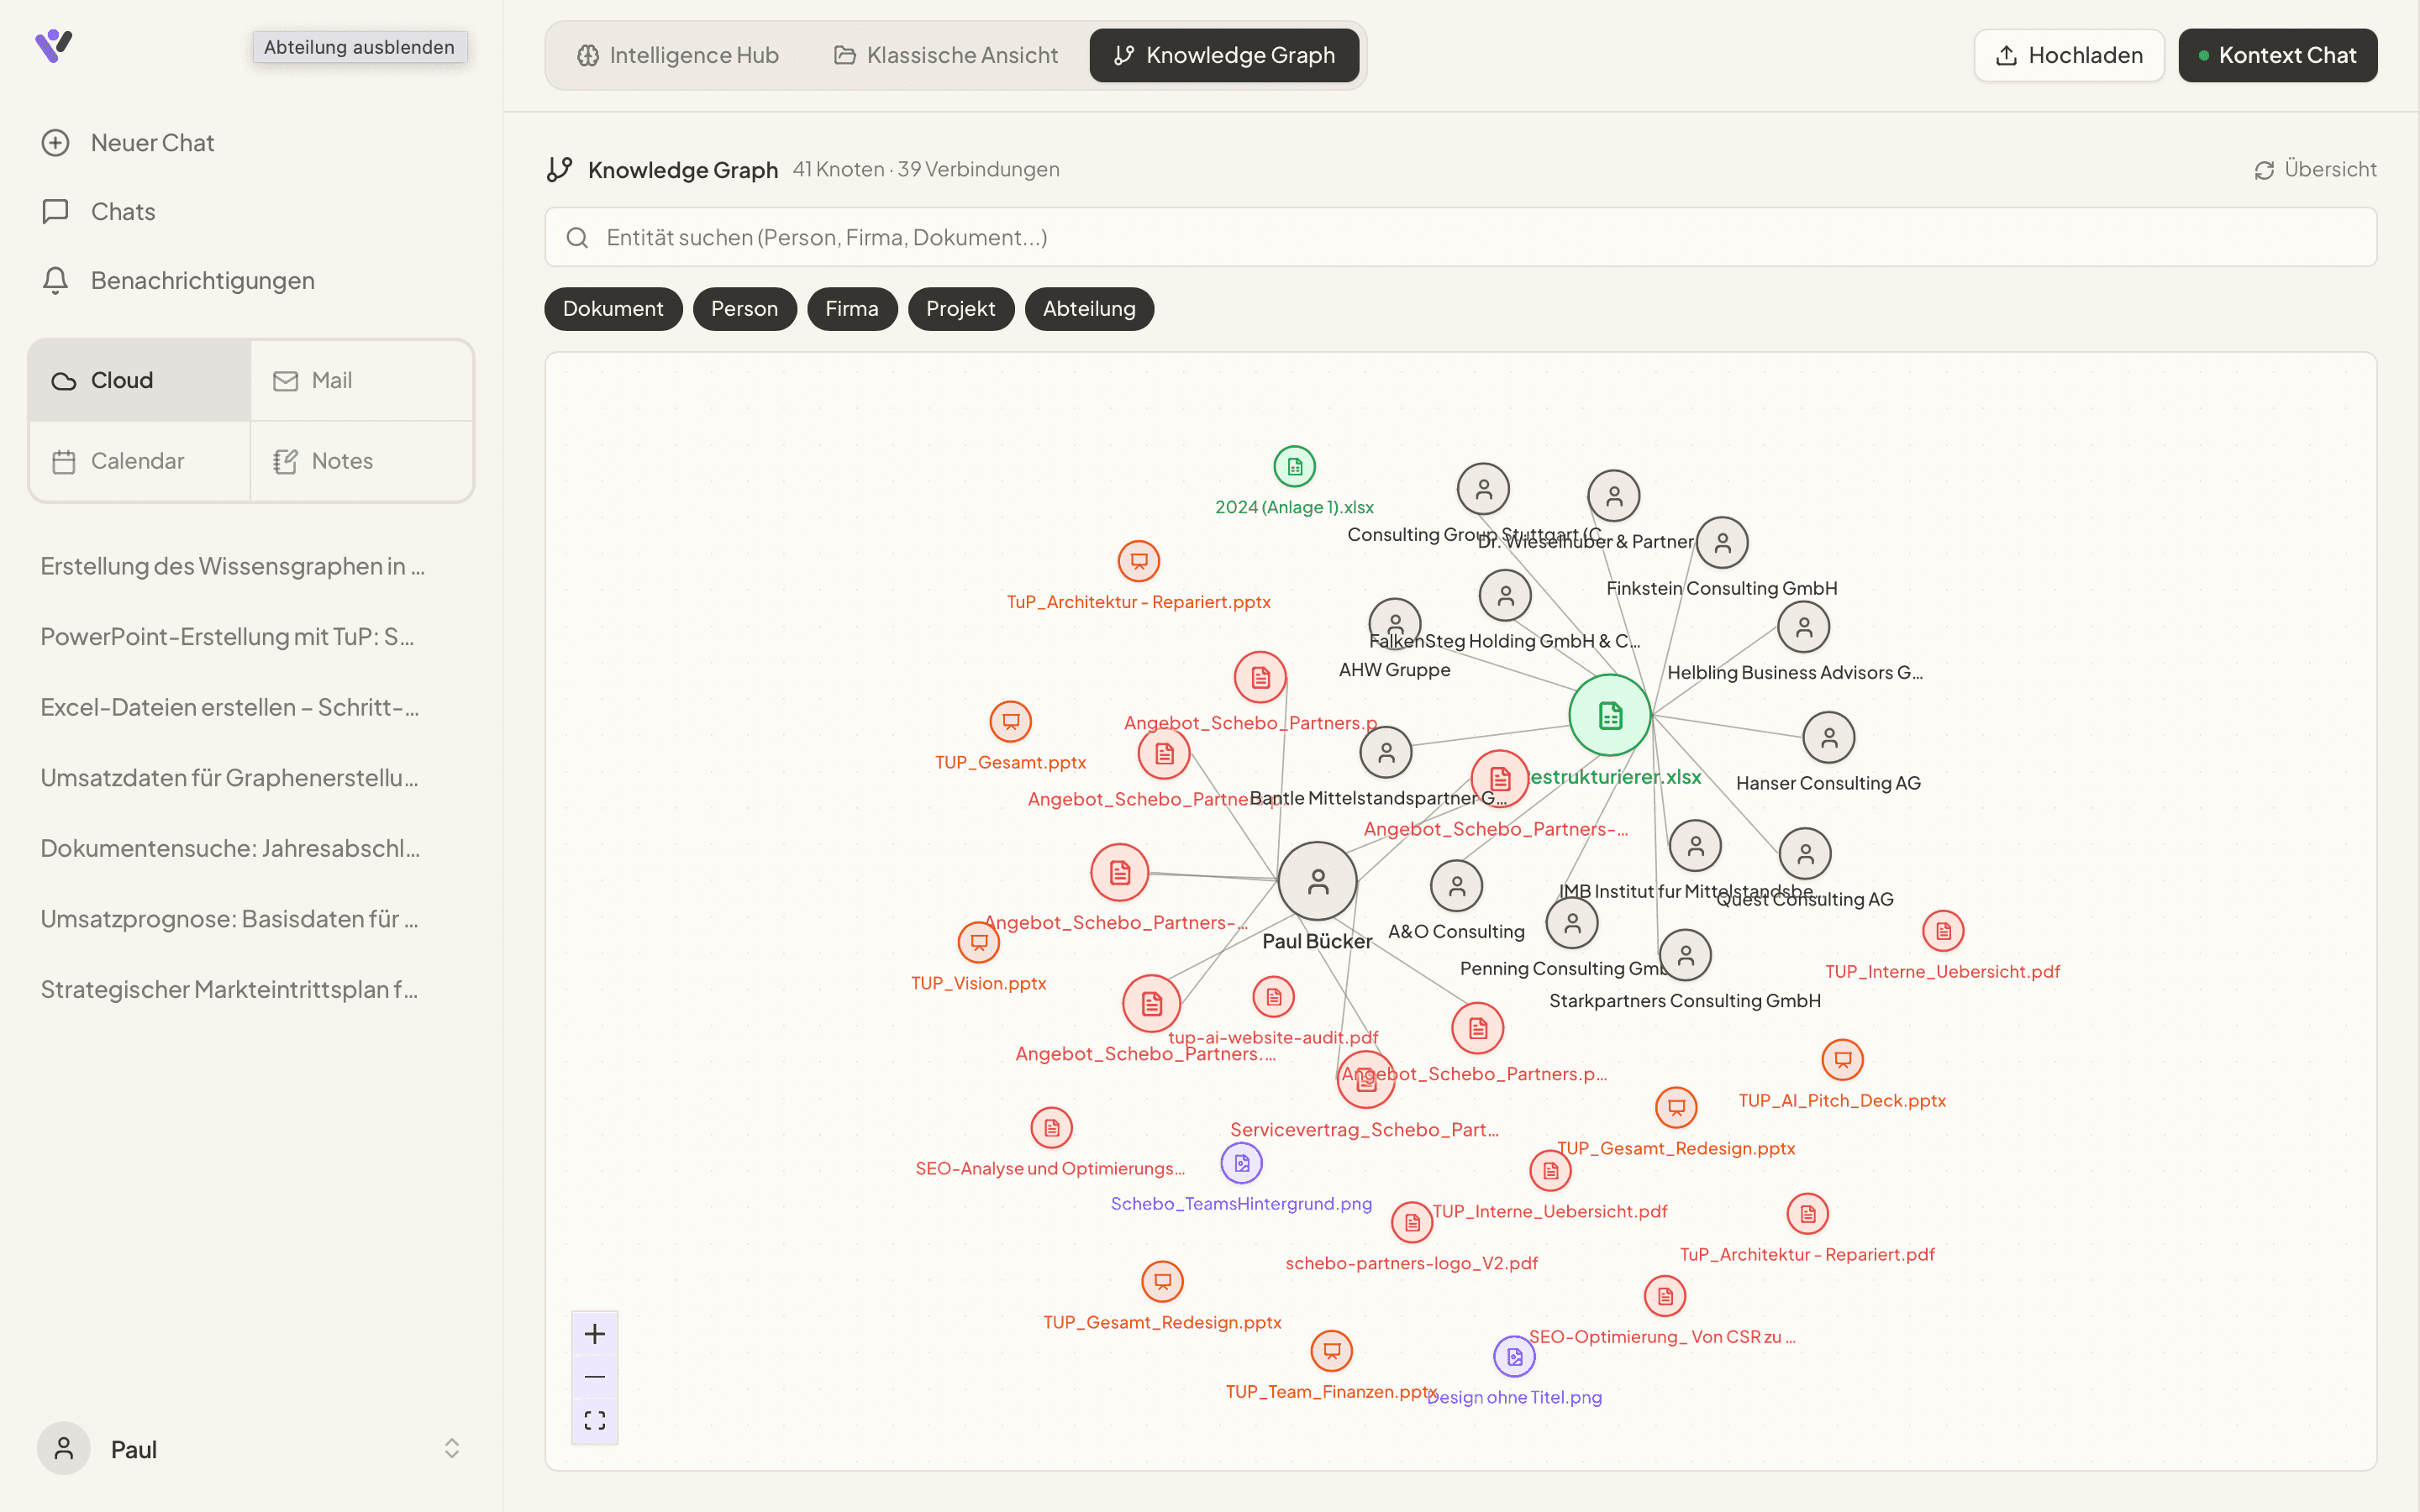2420x1512 pixels.
Task: Fit graph to view with fullscreen icon
Action: coord(594,1421)
